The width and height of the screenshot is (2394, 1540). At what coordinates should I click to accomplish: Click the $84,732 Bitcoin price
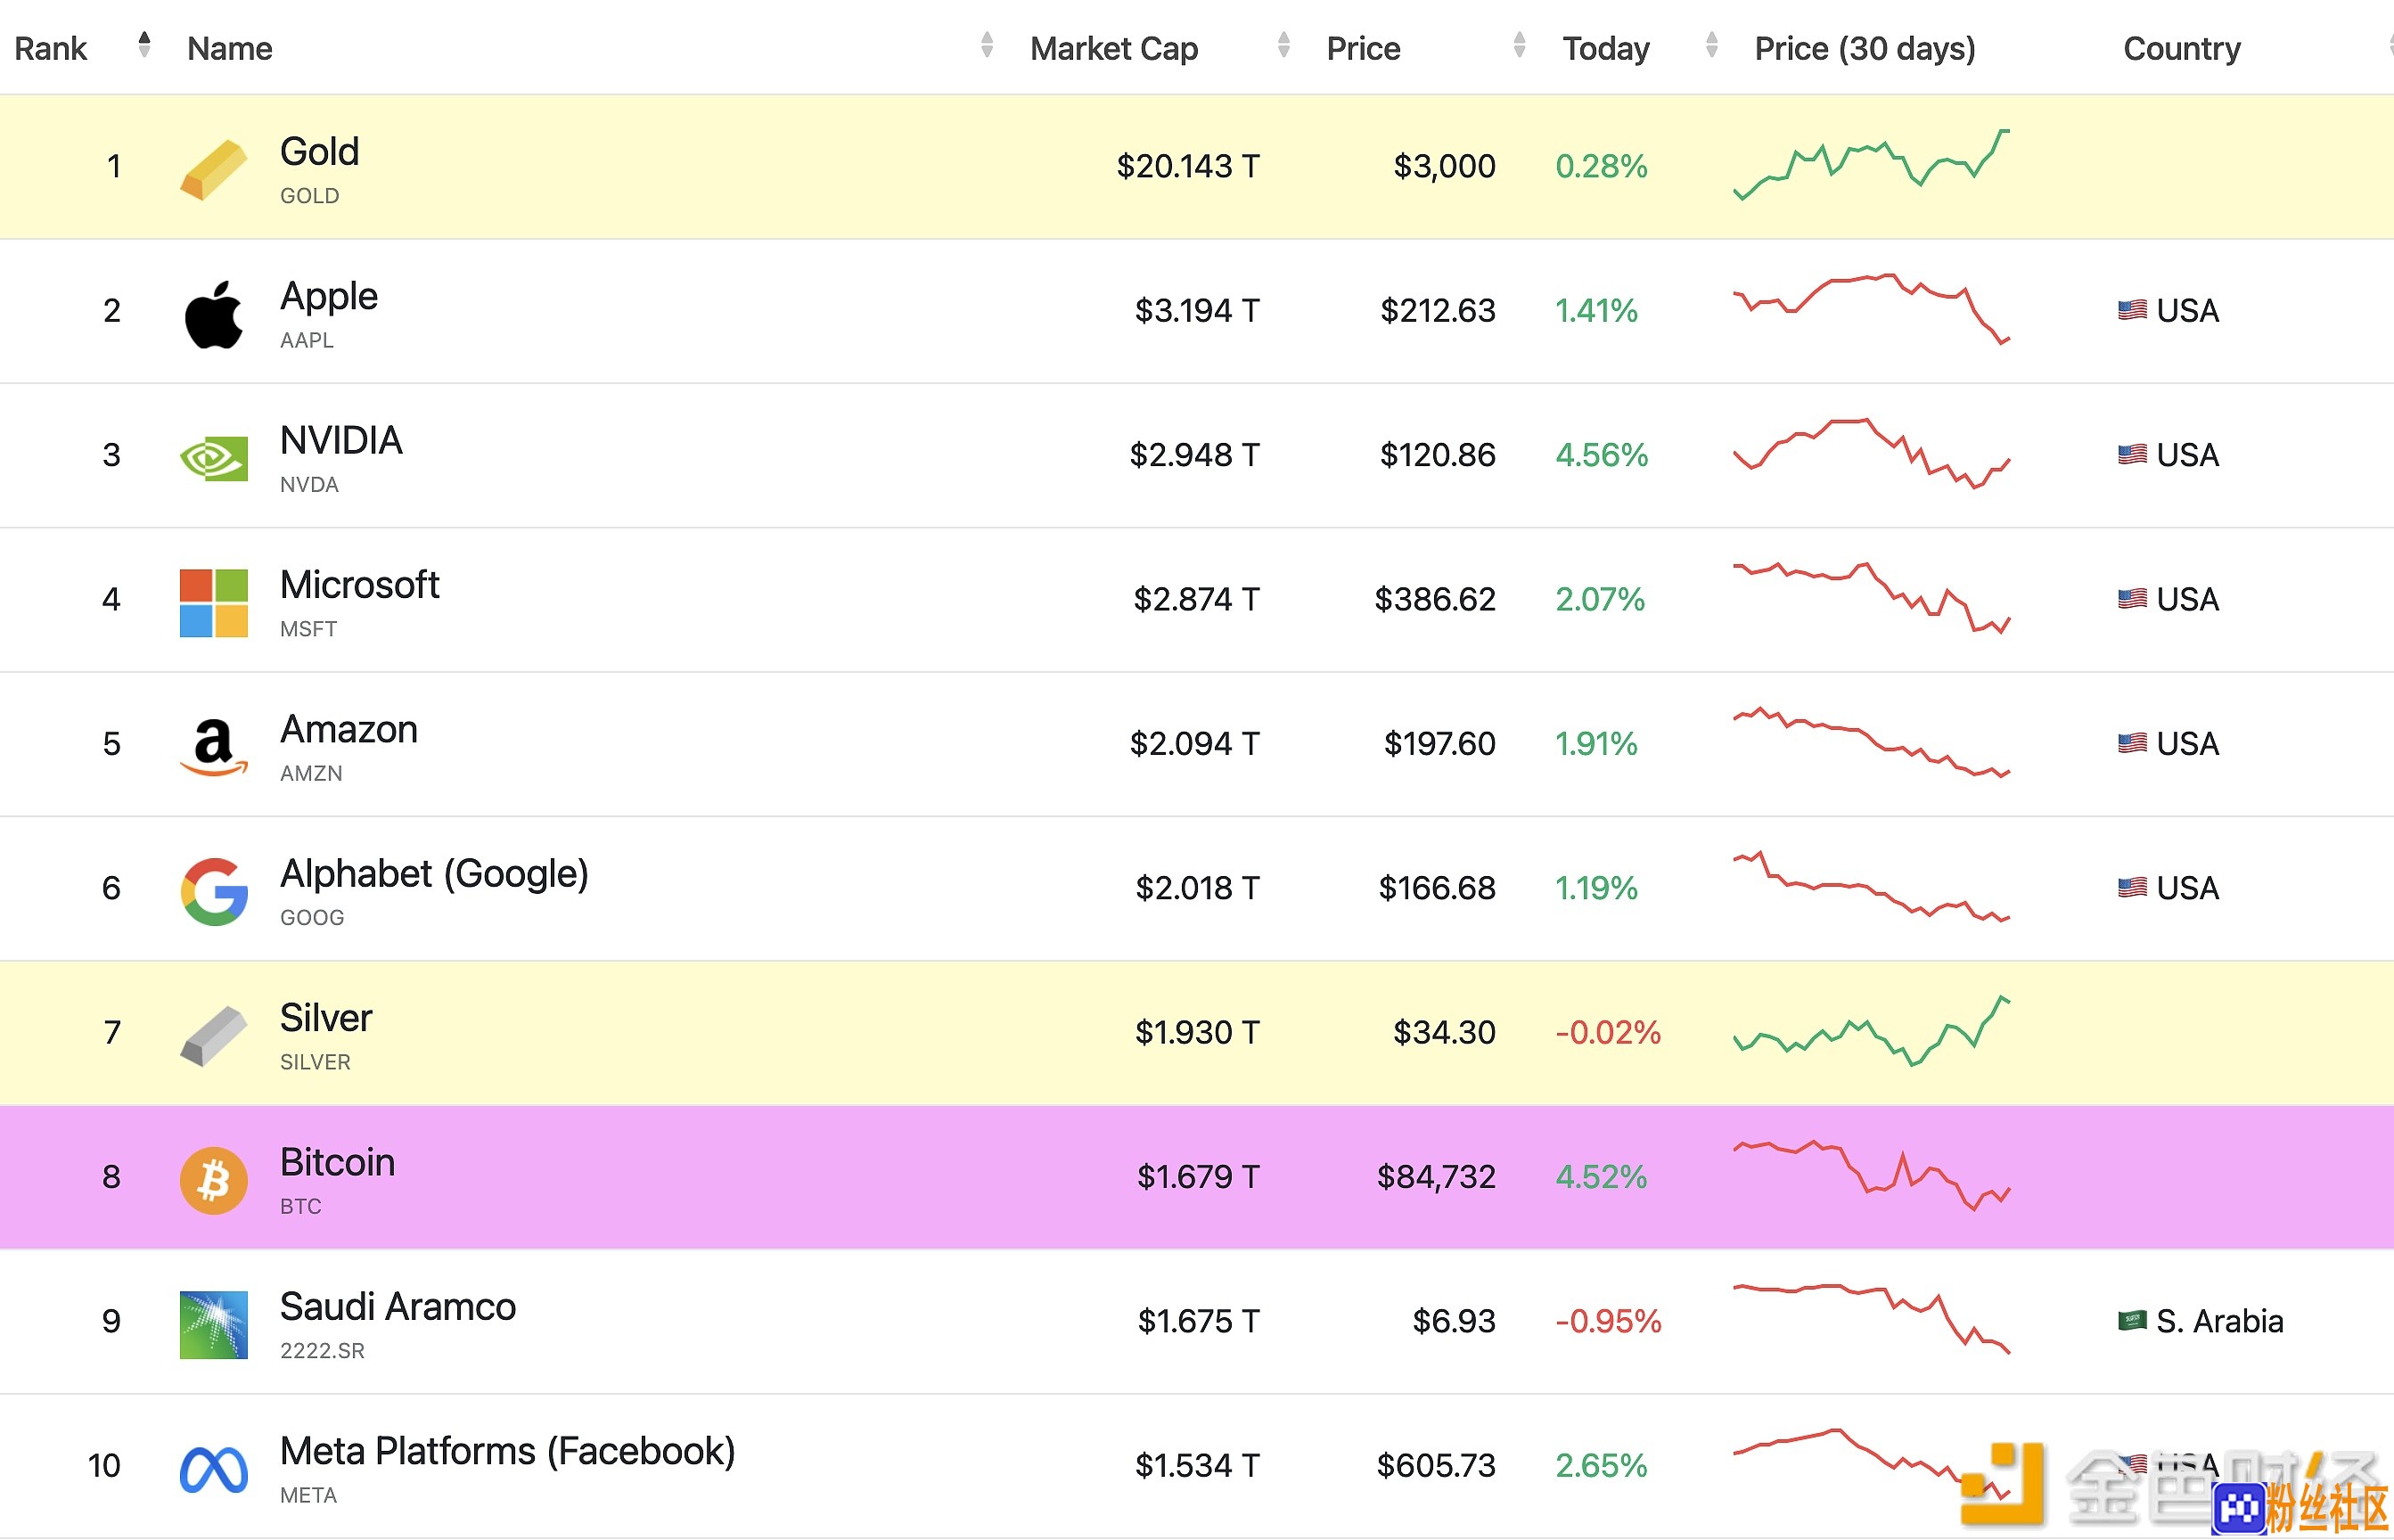(x=1435, y=1177)
